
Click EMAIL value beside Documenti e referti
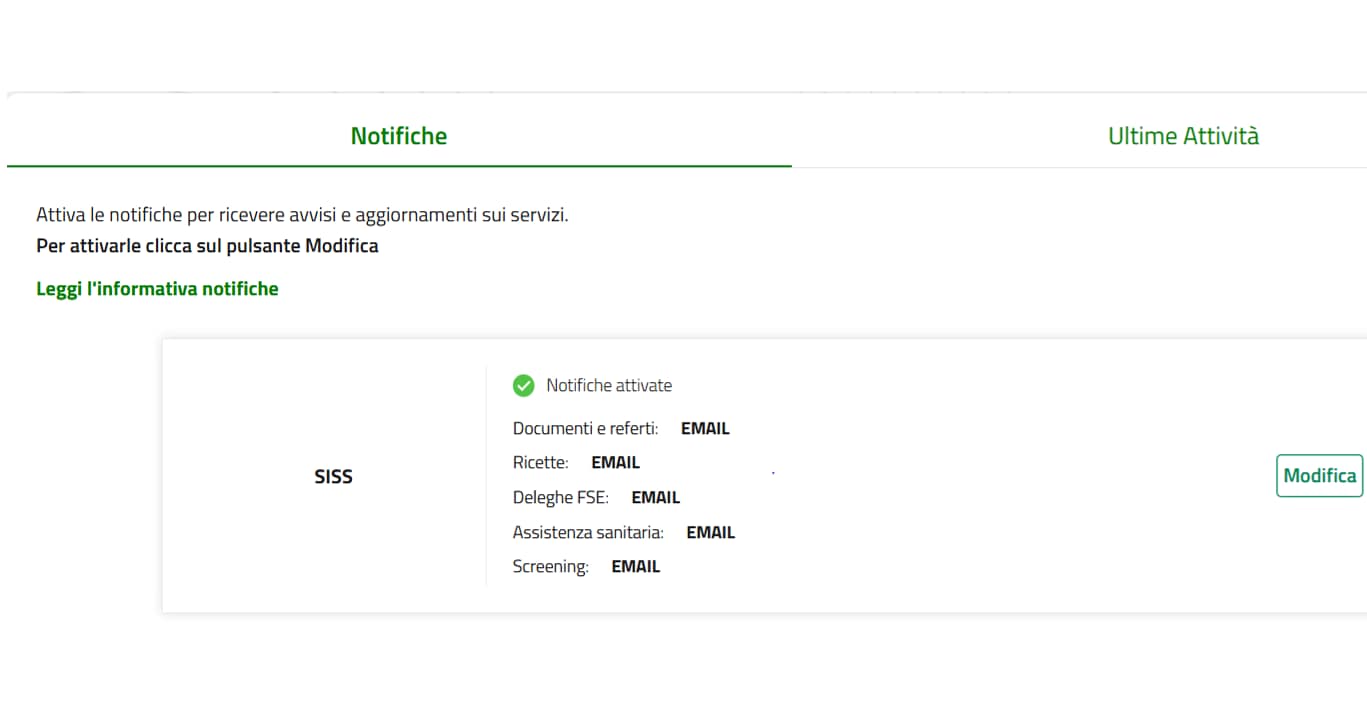(705, 429)
